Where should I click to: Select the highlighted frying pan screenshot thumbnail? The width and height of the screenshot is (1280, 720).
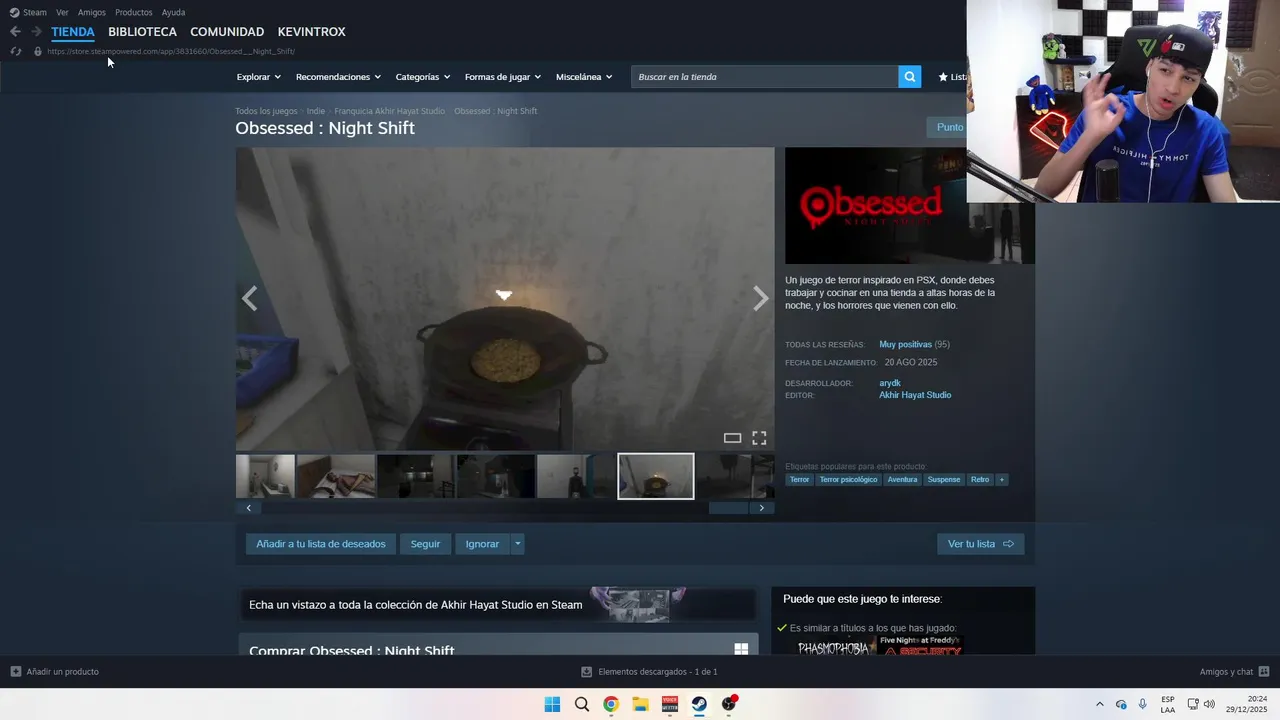pyautogui.click(x=656, y=476)
